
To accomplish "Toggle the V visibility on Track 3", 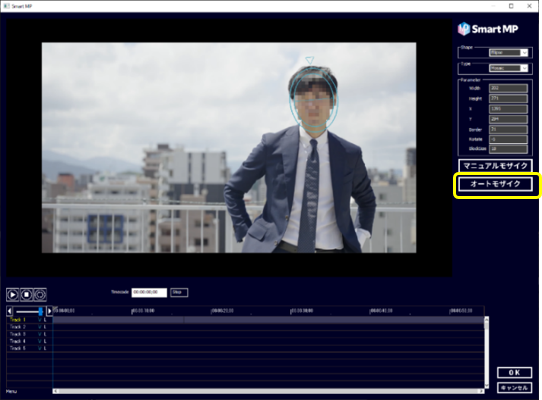I will [40, 334].
